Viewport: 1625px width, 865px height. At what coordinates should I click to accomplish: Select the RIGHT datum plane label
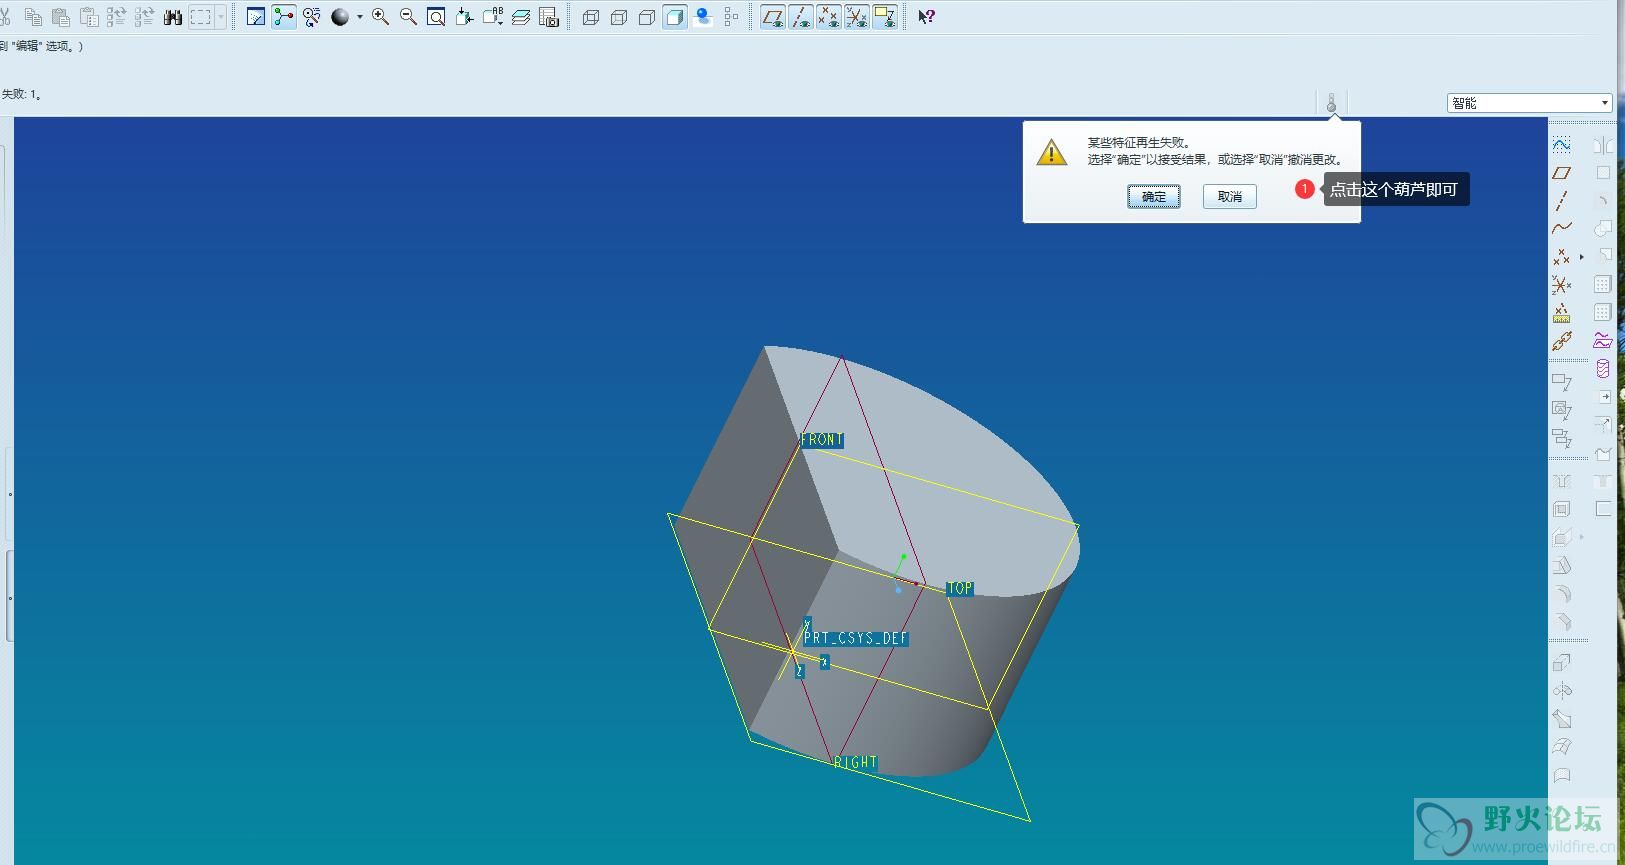pos(855,762)
